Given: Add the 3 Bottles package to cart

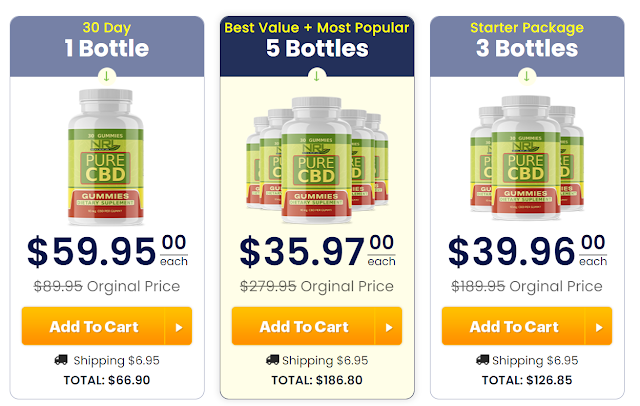Looking at the screenshot, I should click(527, 326).
